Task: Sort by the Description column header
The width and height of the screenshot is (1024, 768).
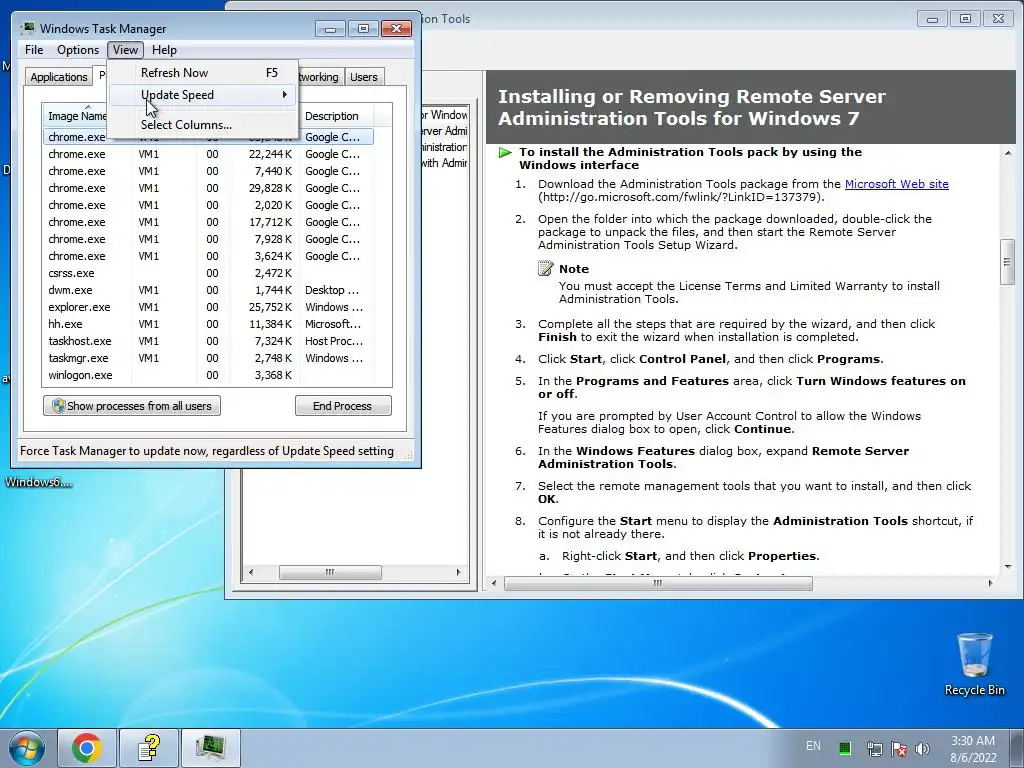Action: pos(337,116)
